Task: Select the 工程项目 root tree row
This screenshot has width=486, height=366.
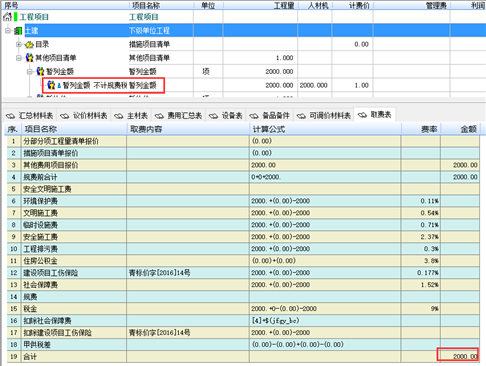Action: point(243,17)
